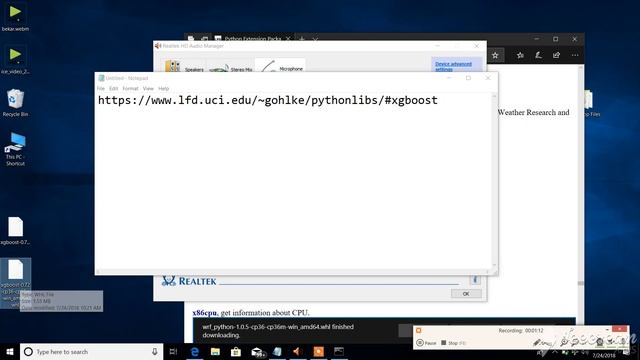Image resolution: width=640 pixels, height=360 pixels.
Task: Select the xgboost-0.7 file on the desktop
Action: (15, 231)
